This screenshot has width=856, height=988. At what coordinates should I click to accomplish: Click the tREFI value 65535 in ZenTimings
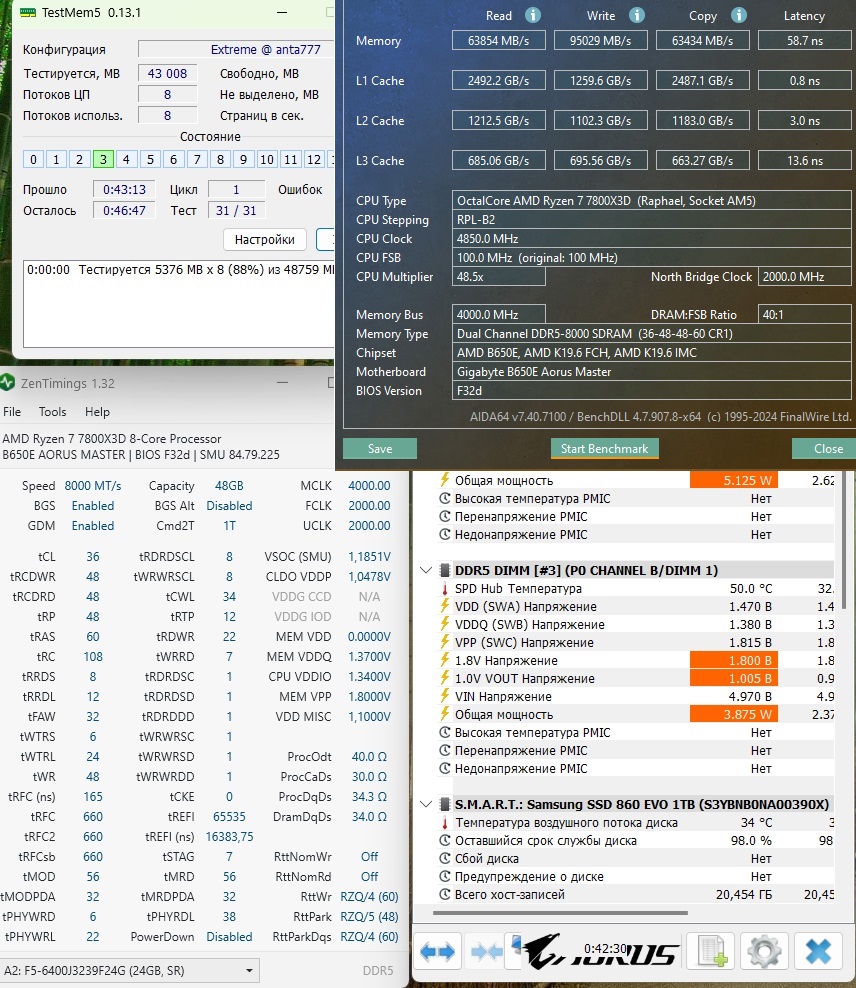click(229, 817)
